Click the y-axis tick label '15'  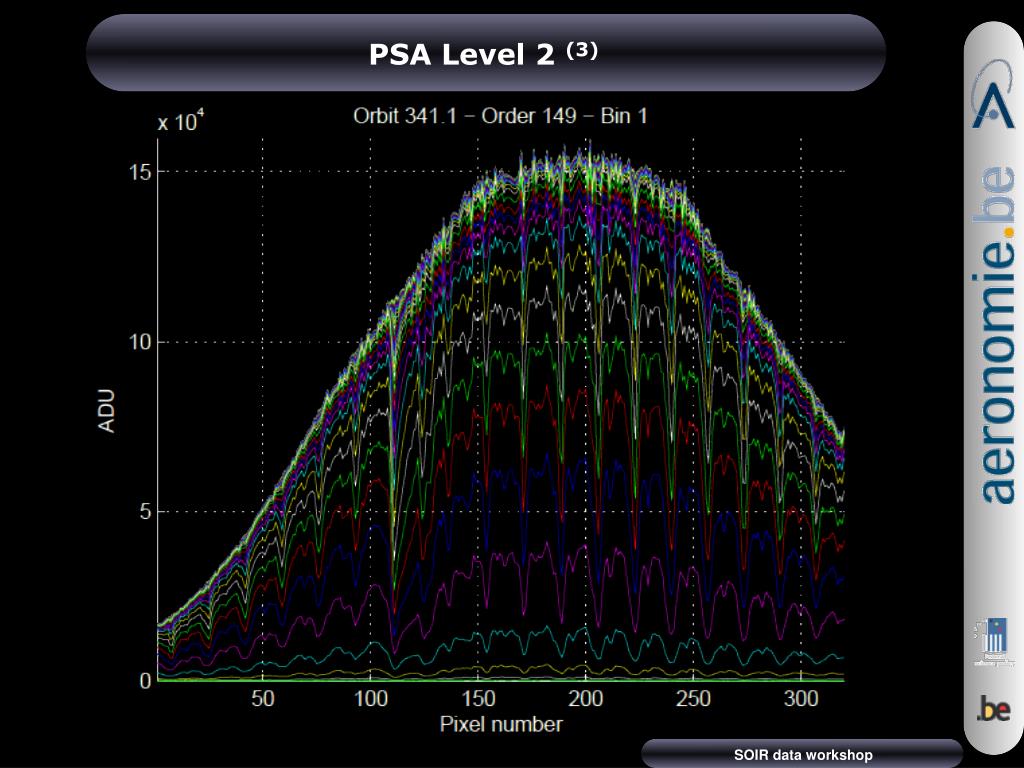point(140,172)
